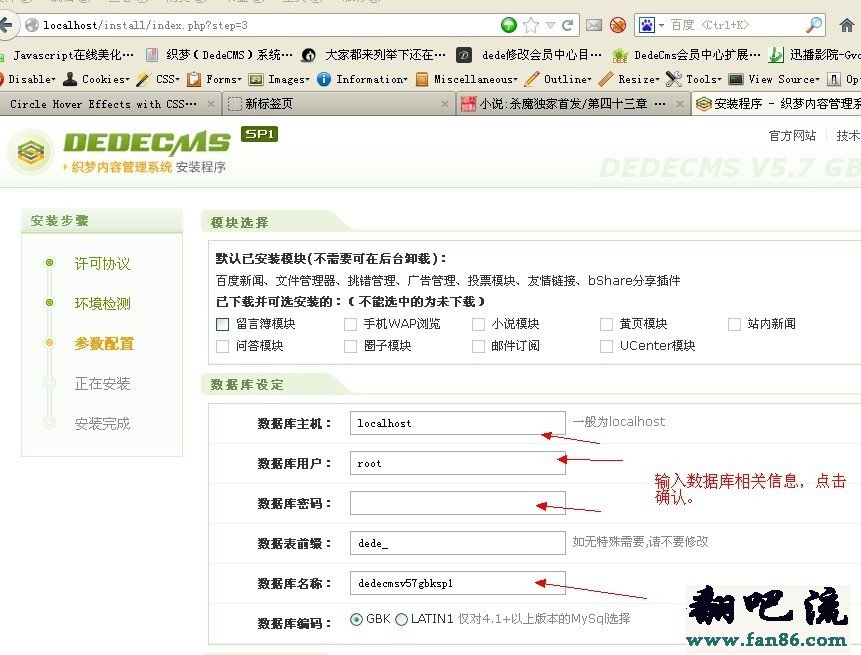Screen dimensions: 861x655
Task: Focus the empty 数据库密码 field
Action: tap(457, 503)
